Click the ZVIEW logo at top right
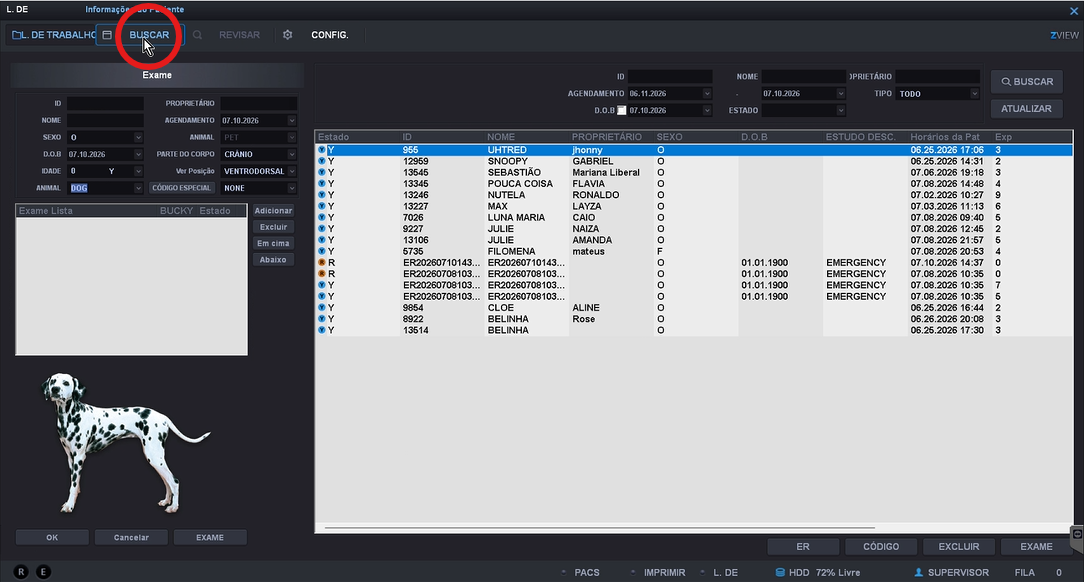 click(1065, 35)
